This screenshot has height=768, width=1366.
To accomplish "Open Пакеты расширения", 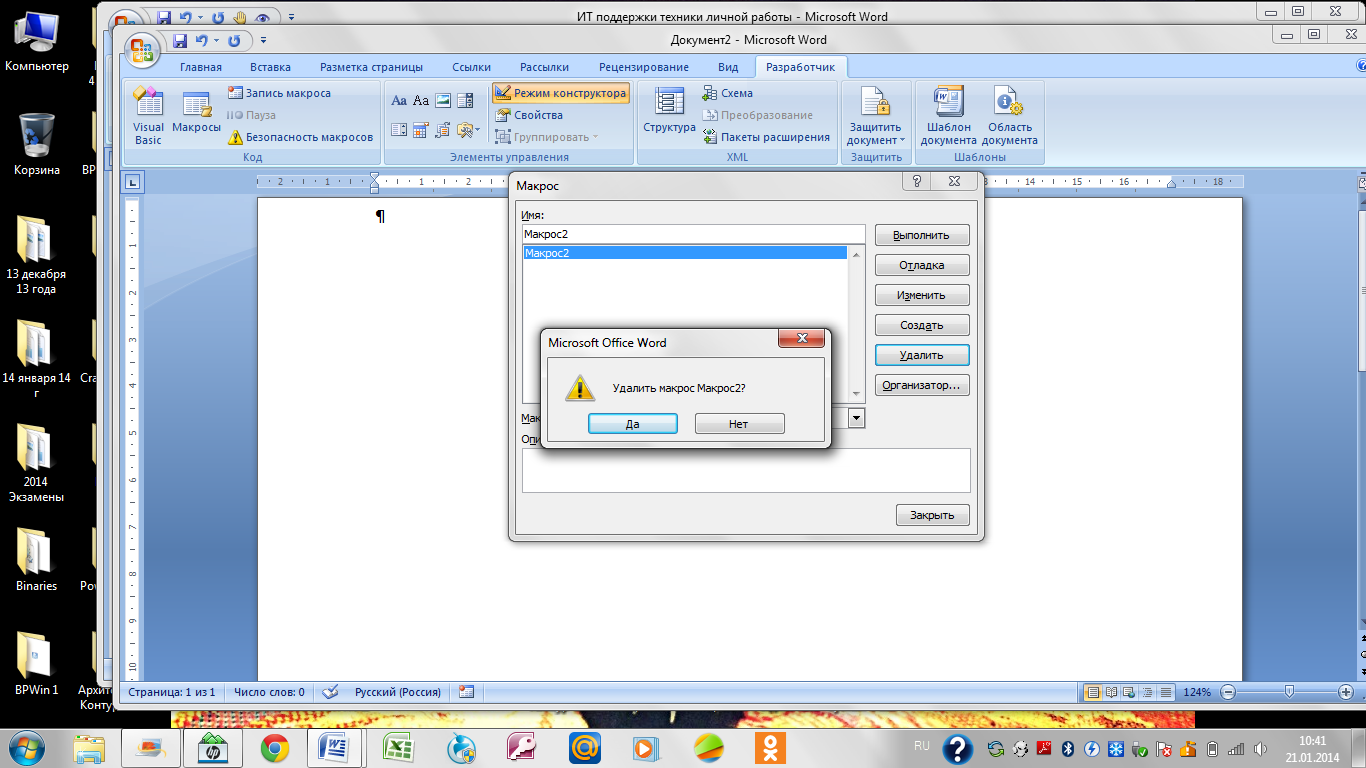I will click(766, 137).
